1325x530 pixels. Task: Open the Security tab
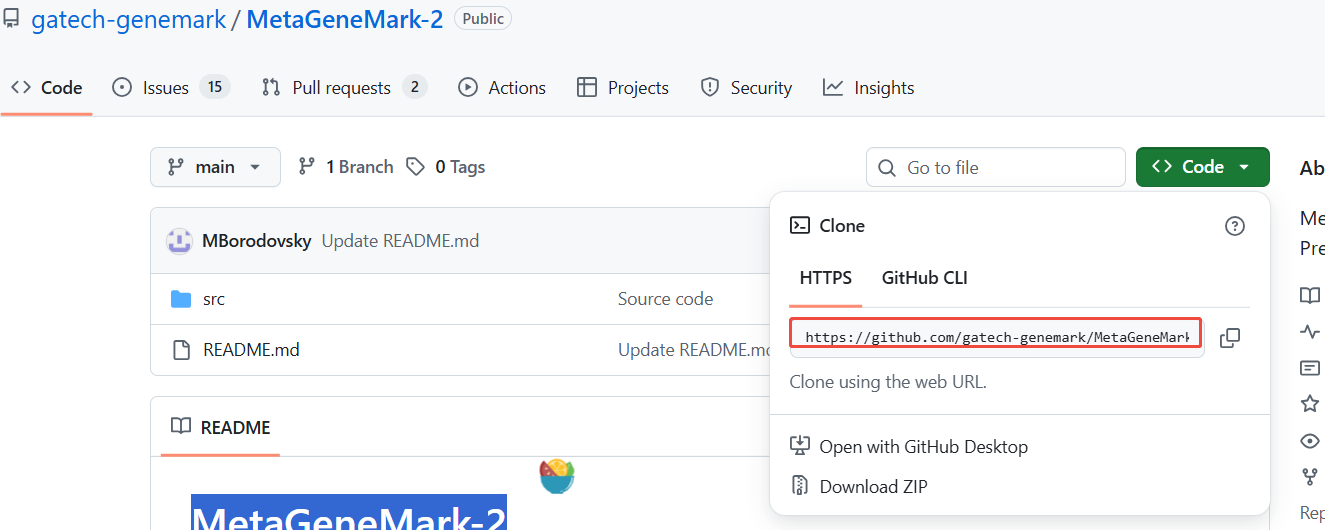746,88
